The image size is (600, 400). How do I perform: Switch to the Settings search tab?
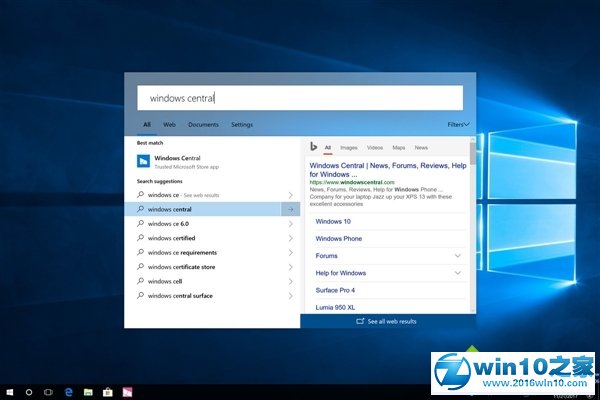[242, 125]
